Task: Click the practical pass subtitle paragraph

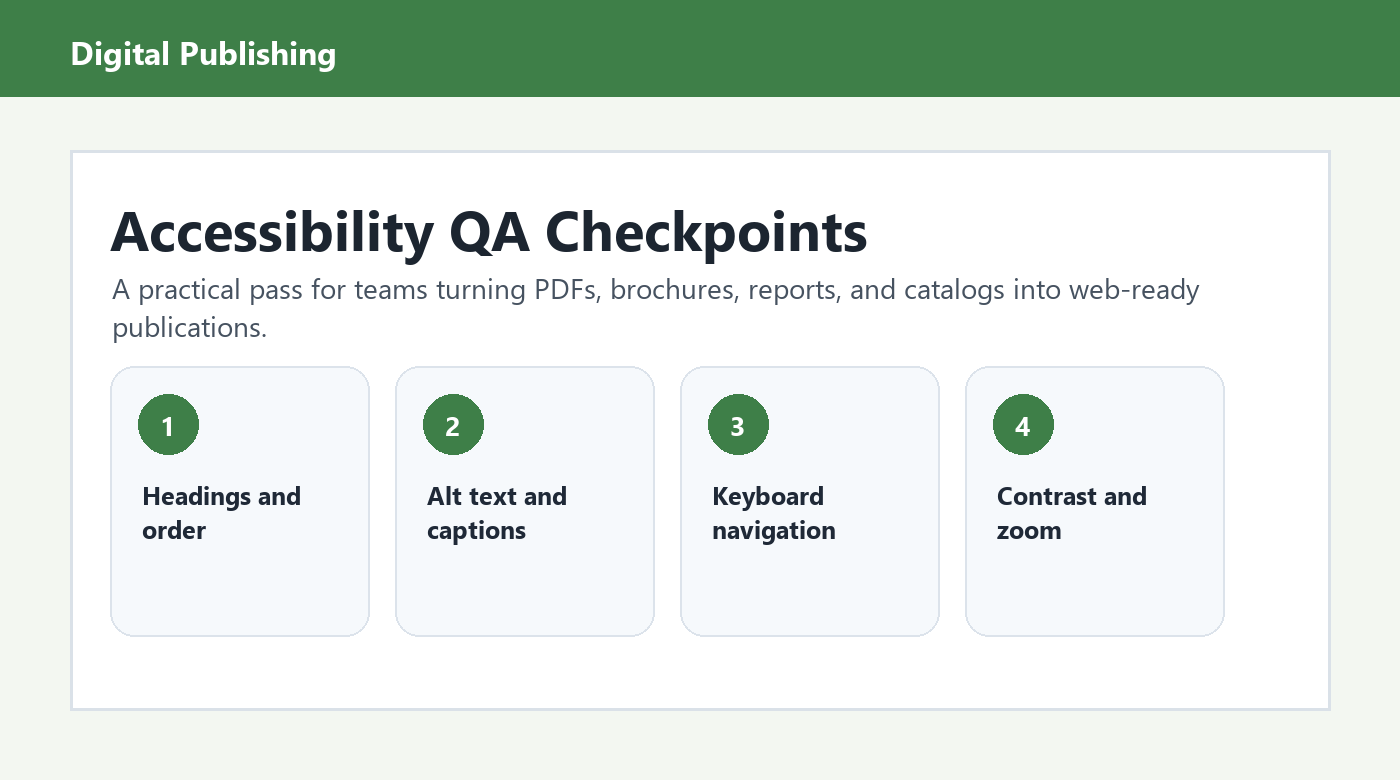Action: point(655,308)
